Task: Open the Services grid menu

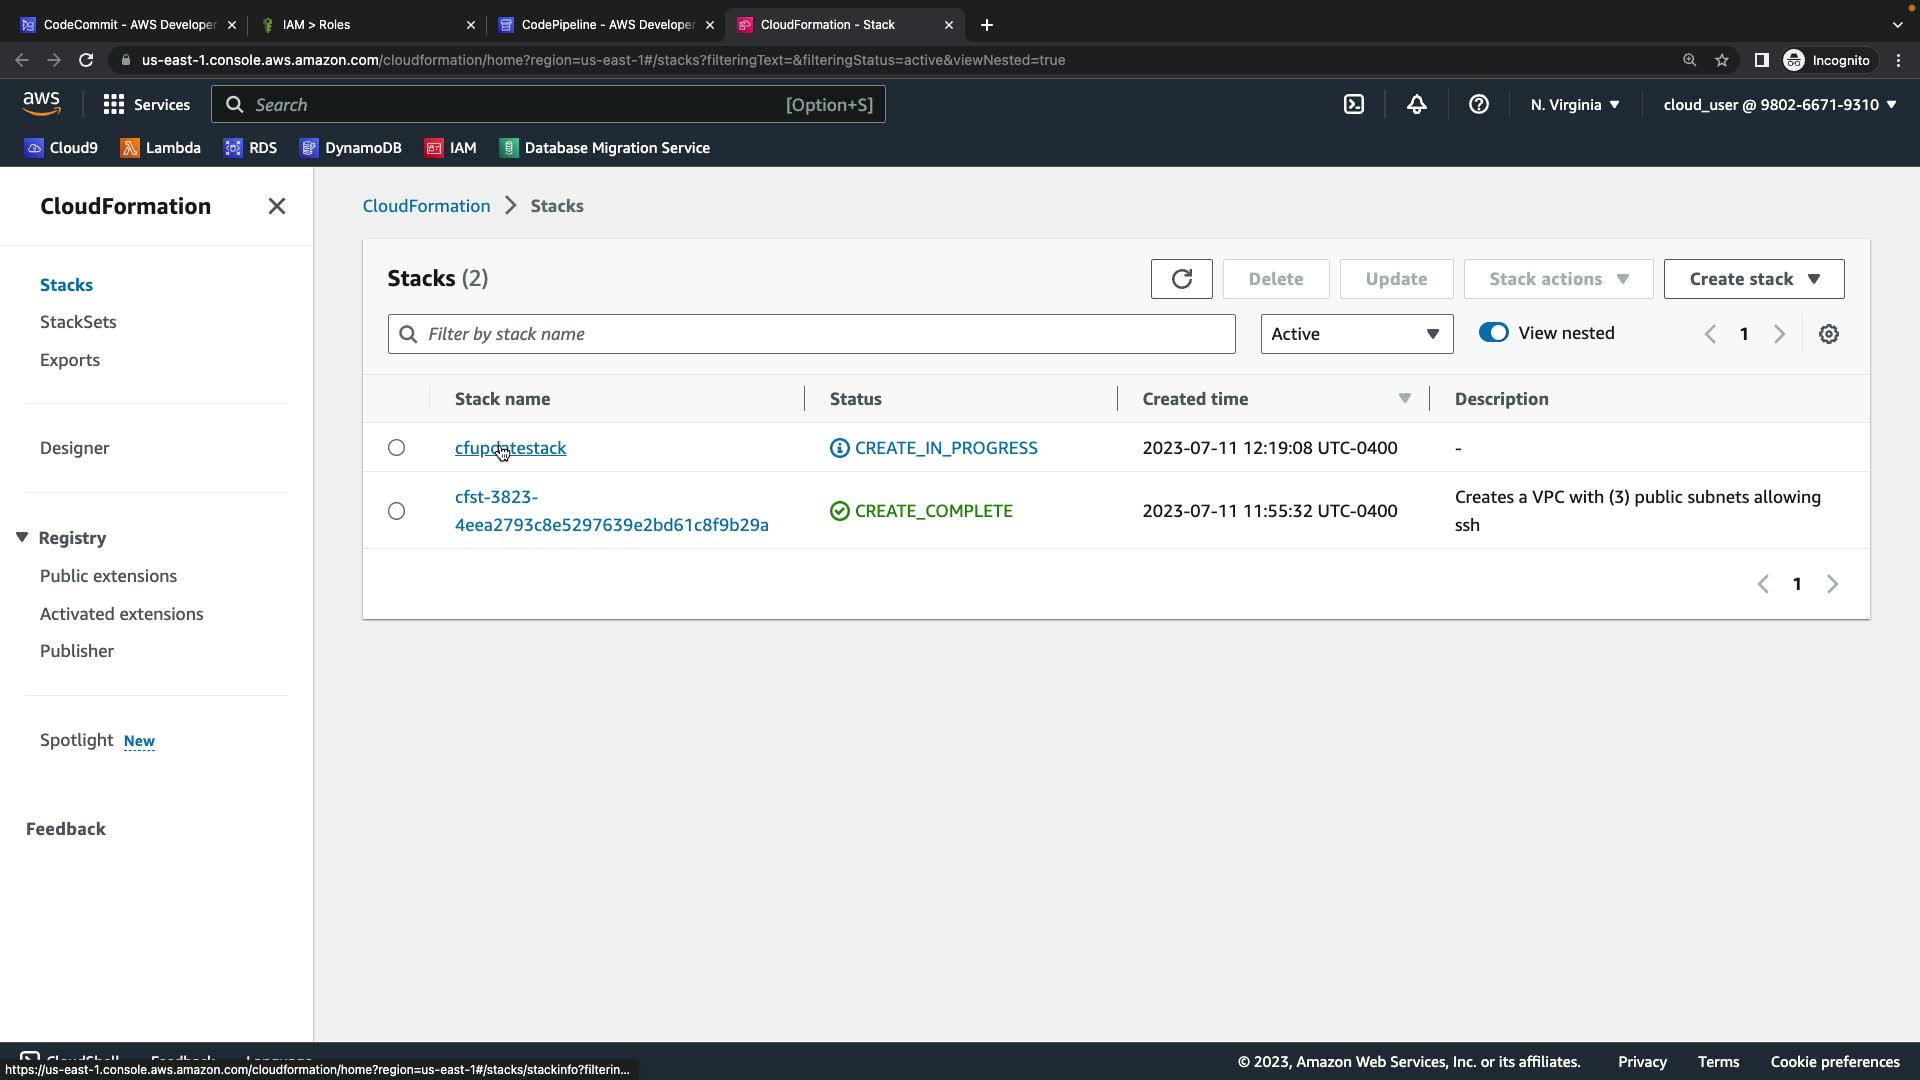Action: (x=146, y=104)
